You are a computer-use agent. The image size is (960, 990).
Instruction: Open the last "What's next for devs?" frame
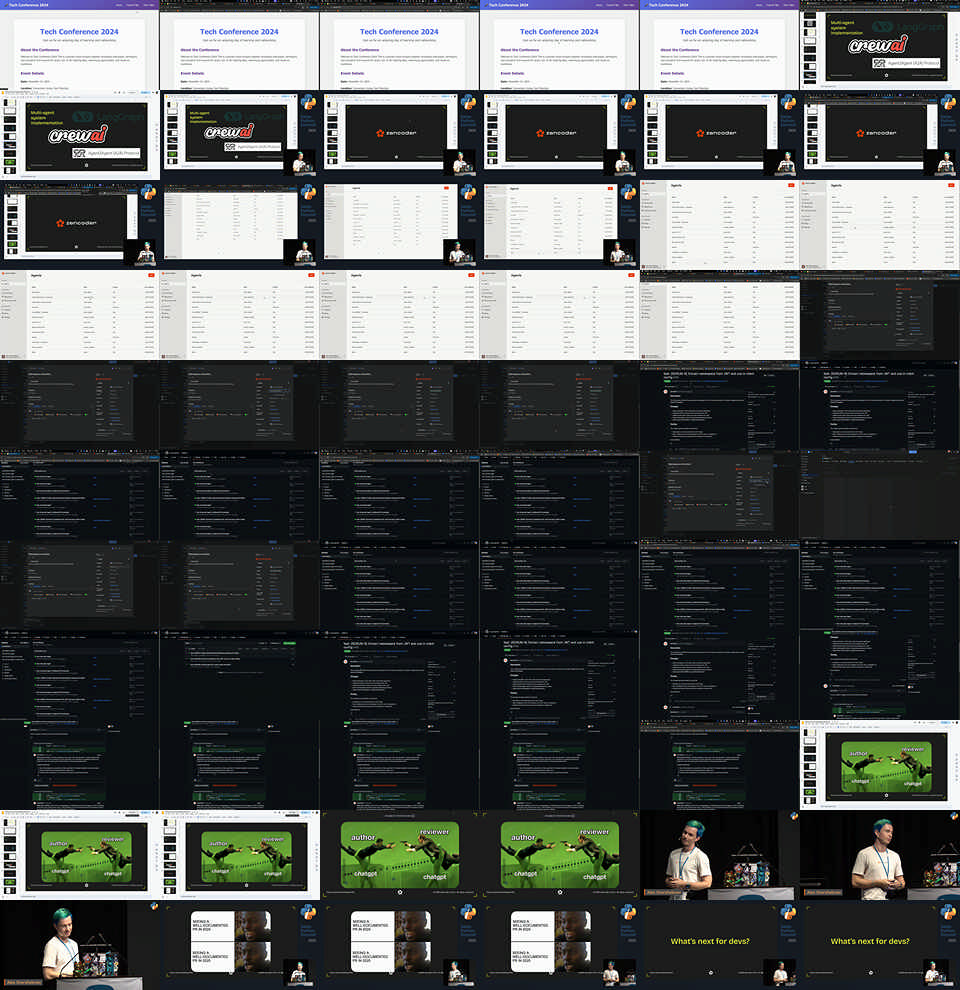coord(880,945)
